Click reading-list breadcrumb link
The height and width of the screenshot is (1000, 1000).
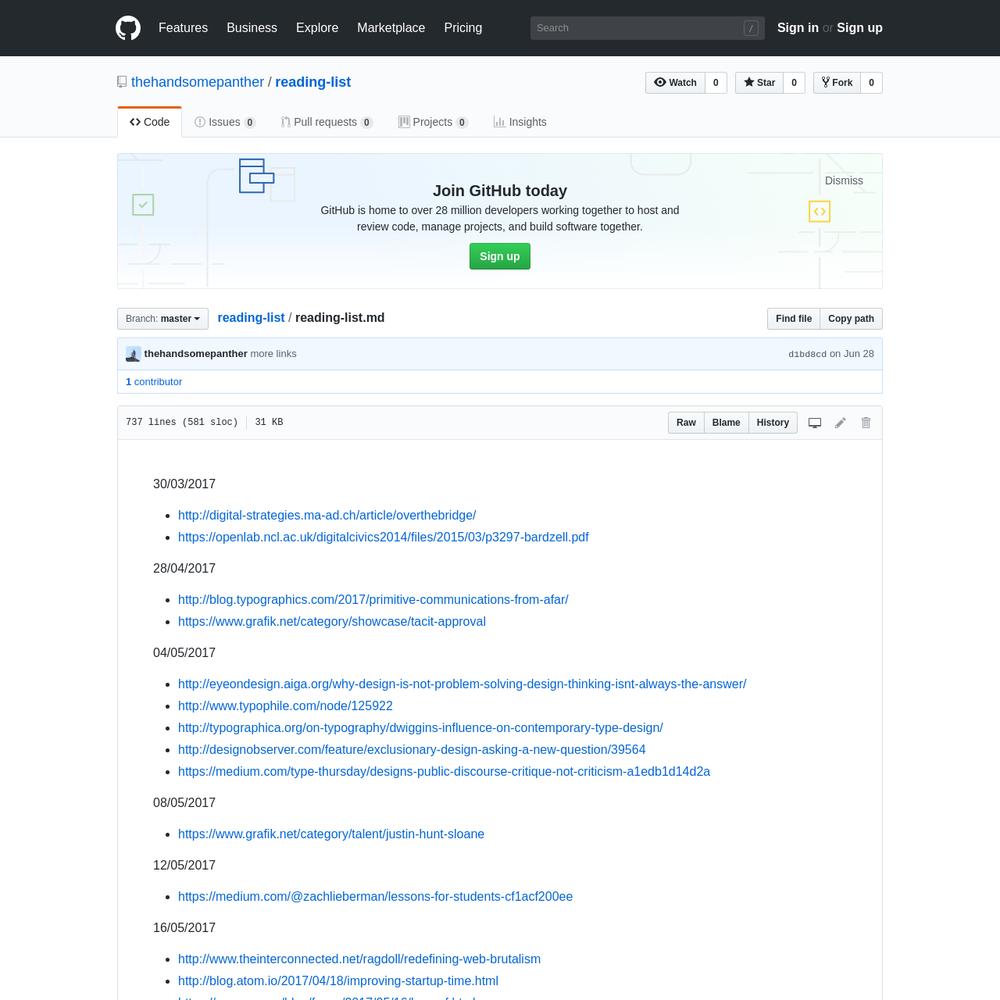[x=251, y=318]
